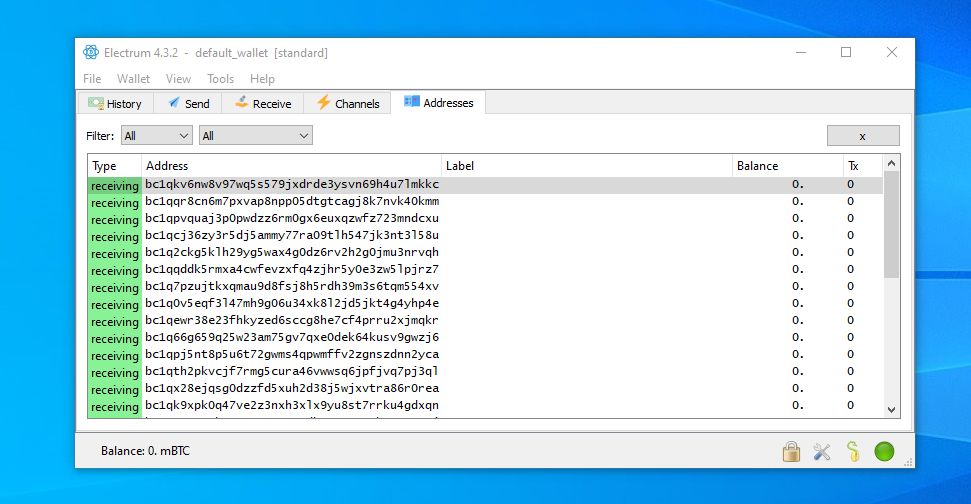Screen dimensions: 971x504
Task: Maximize the Electrum window
Action: click(x=846, y=53)
